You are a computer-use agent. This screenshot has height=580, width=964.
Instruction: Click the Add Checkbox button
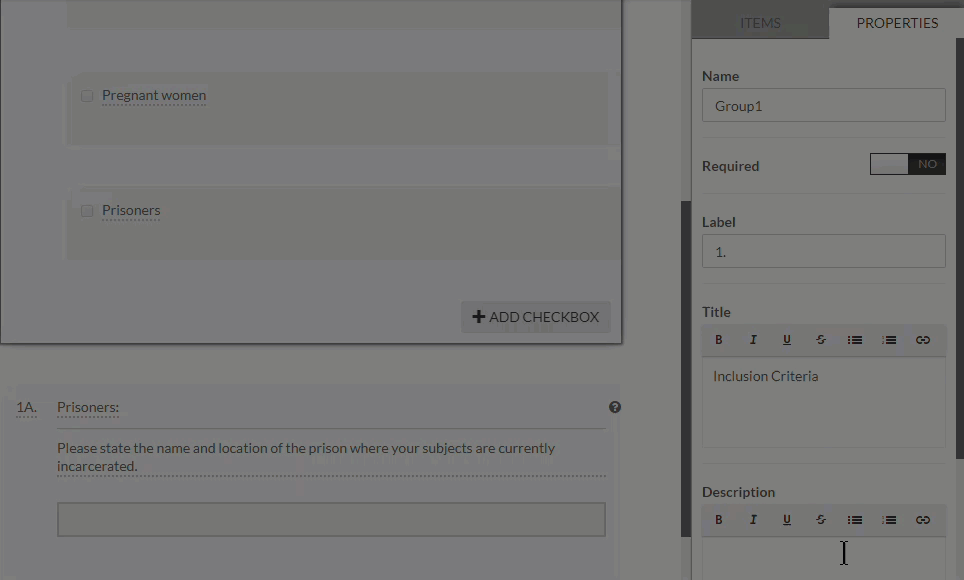click(536, 317)
